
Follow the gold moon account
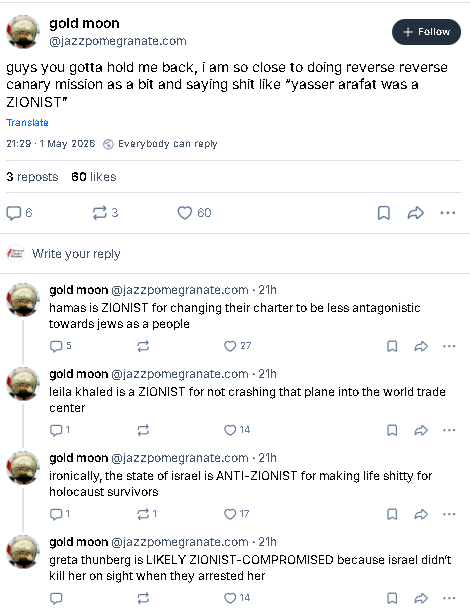(426, 32)
